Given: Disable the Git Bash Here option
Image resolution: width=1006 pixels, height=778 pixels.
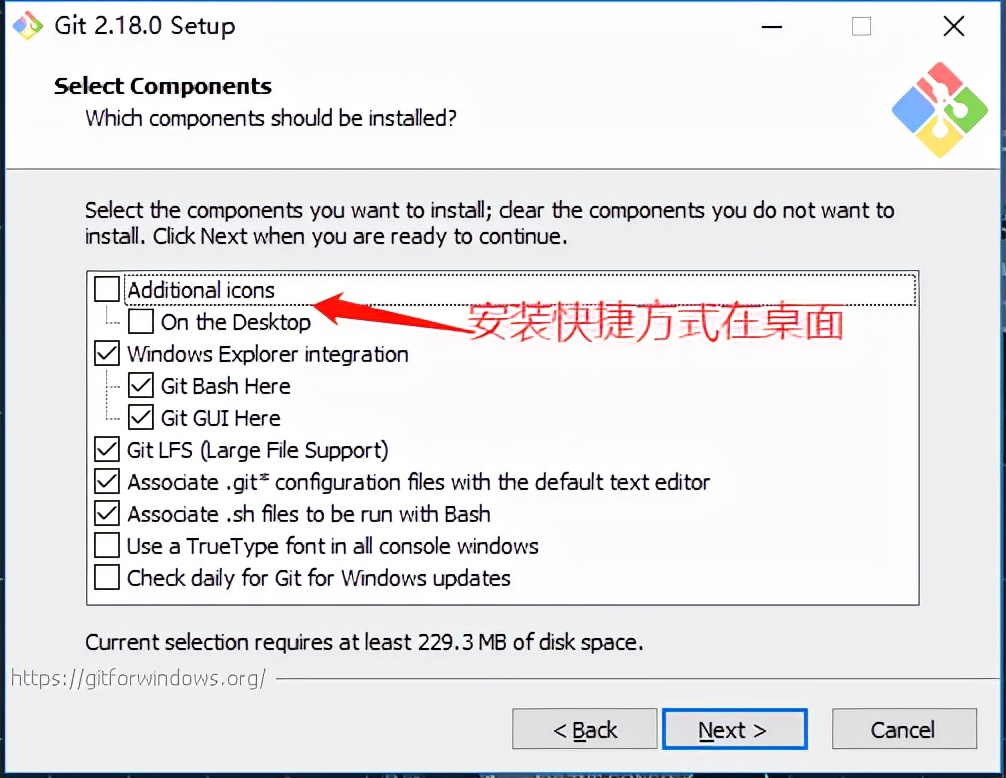Looking at the screenshot, I should point(141,386).
